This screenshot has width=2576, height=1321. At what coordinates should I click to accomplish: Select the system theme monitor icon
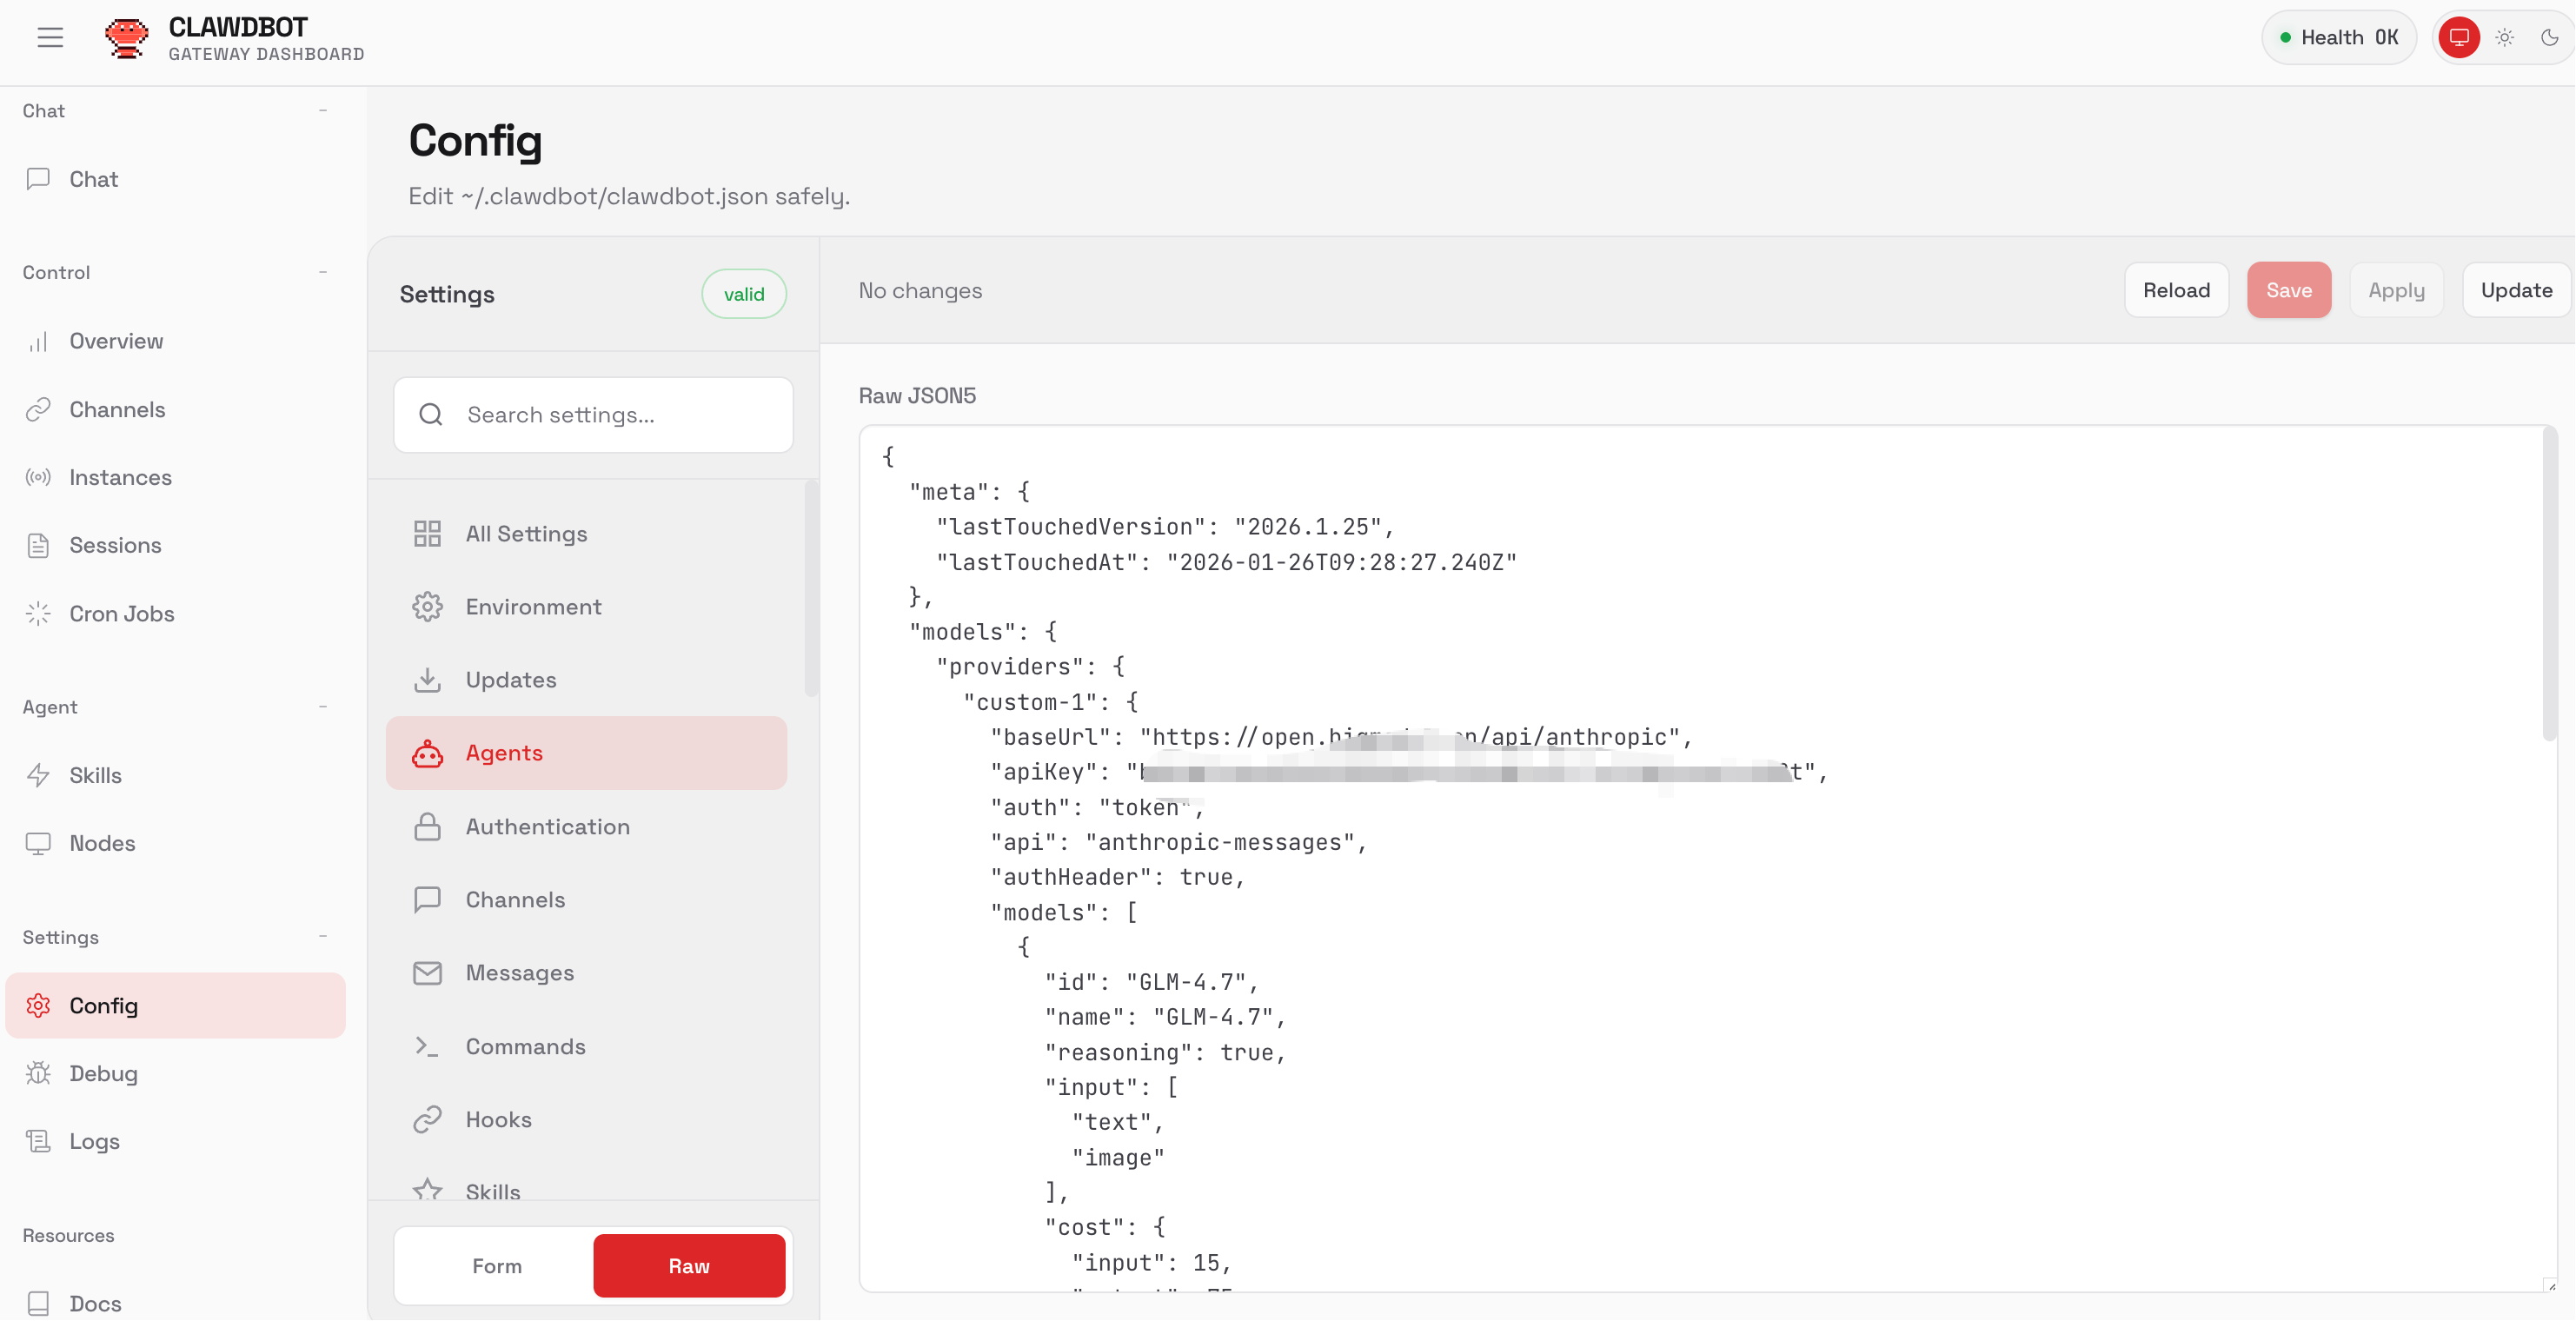[2459, 38]
